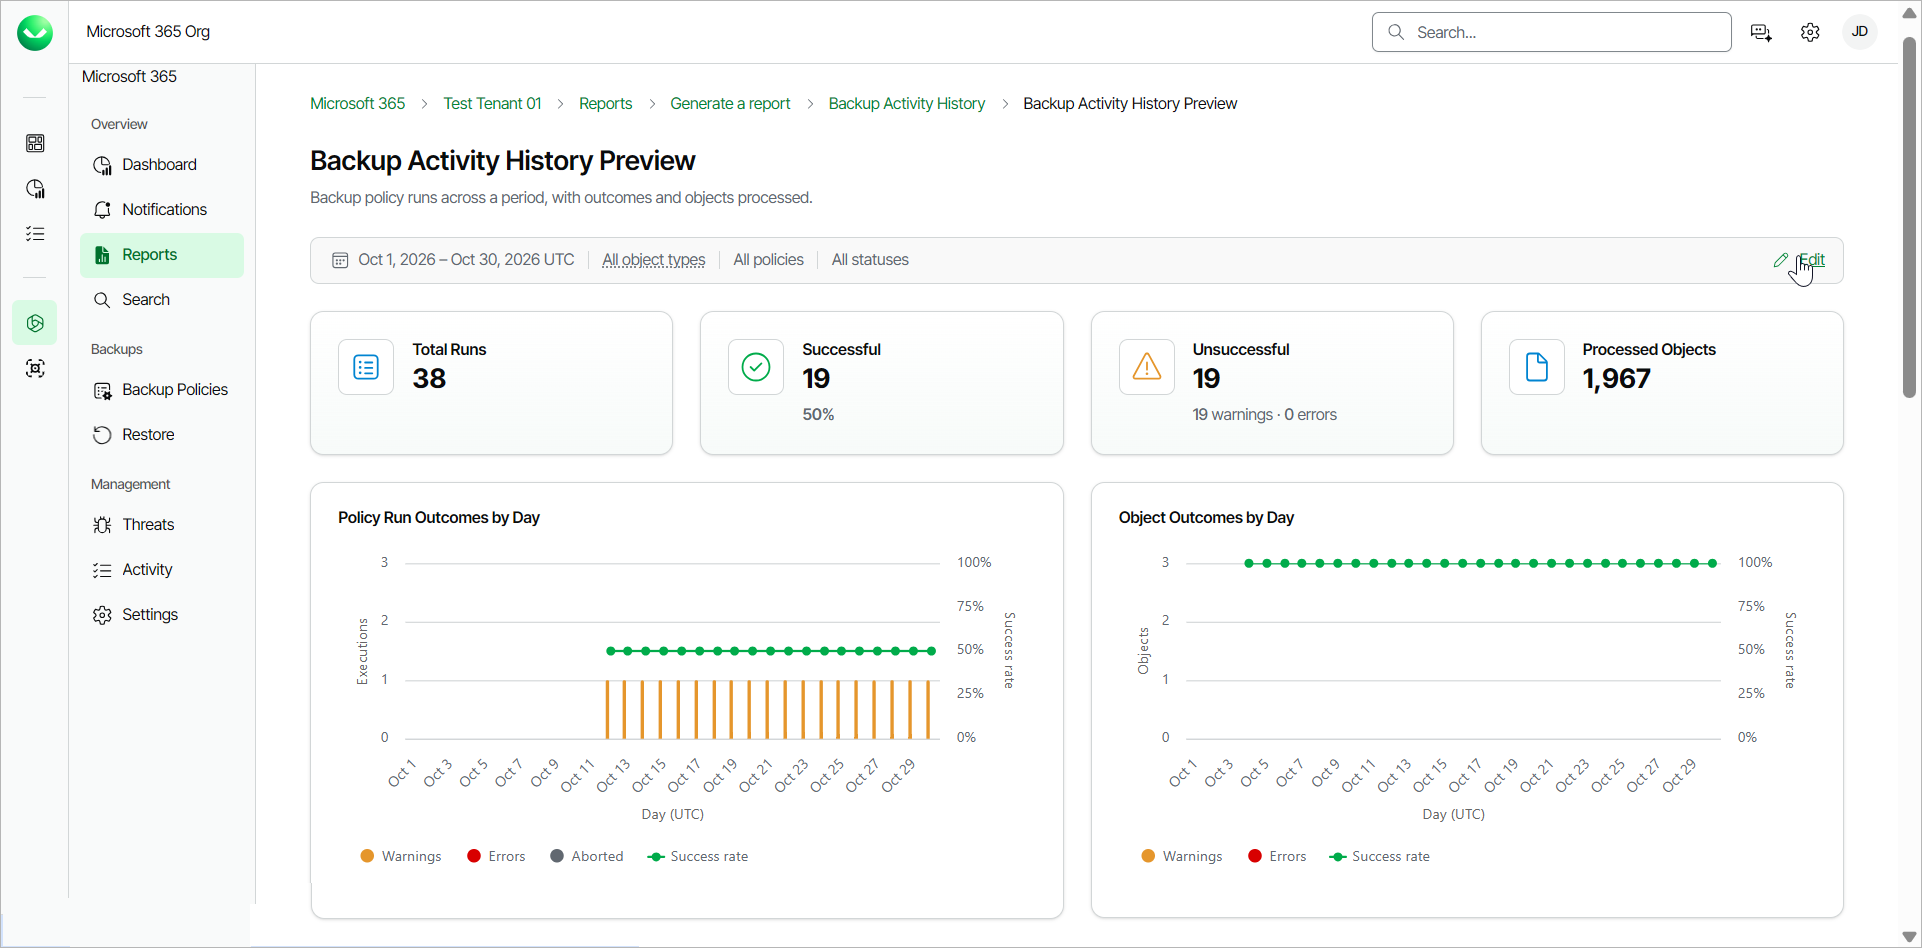Click the calendar icon beside date range
1922x948 pixels.
340,260
